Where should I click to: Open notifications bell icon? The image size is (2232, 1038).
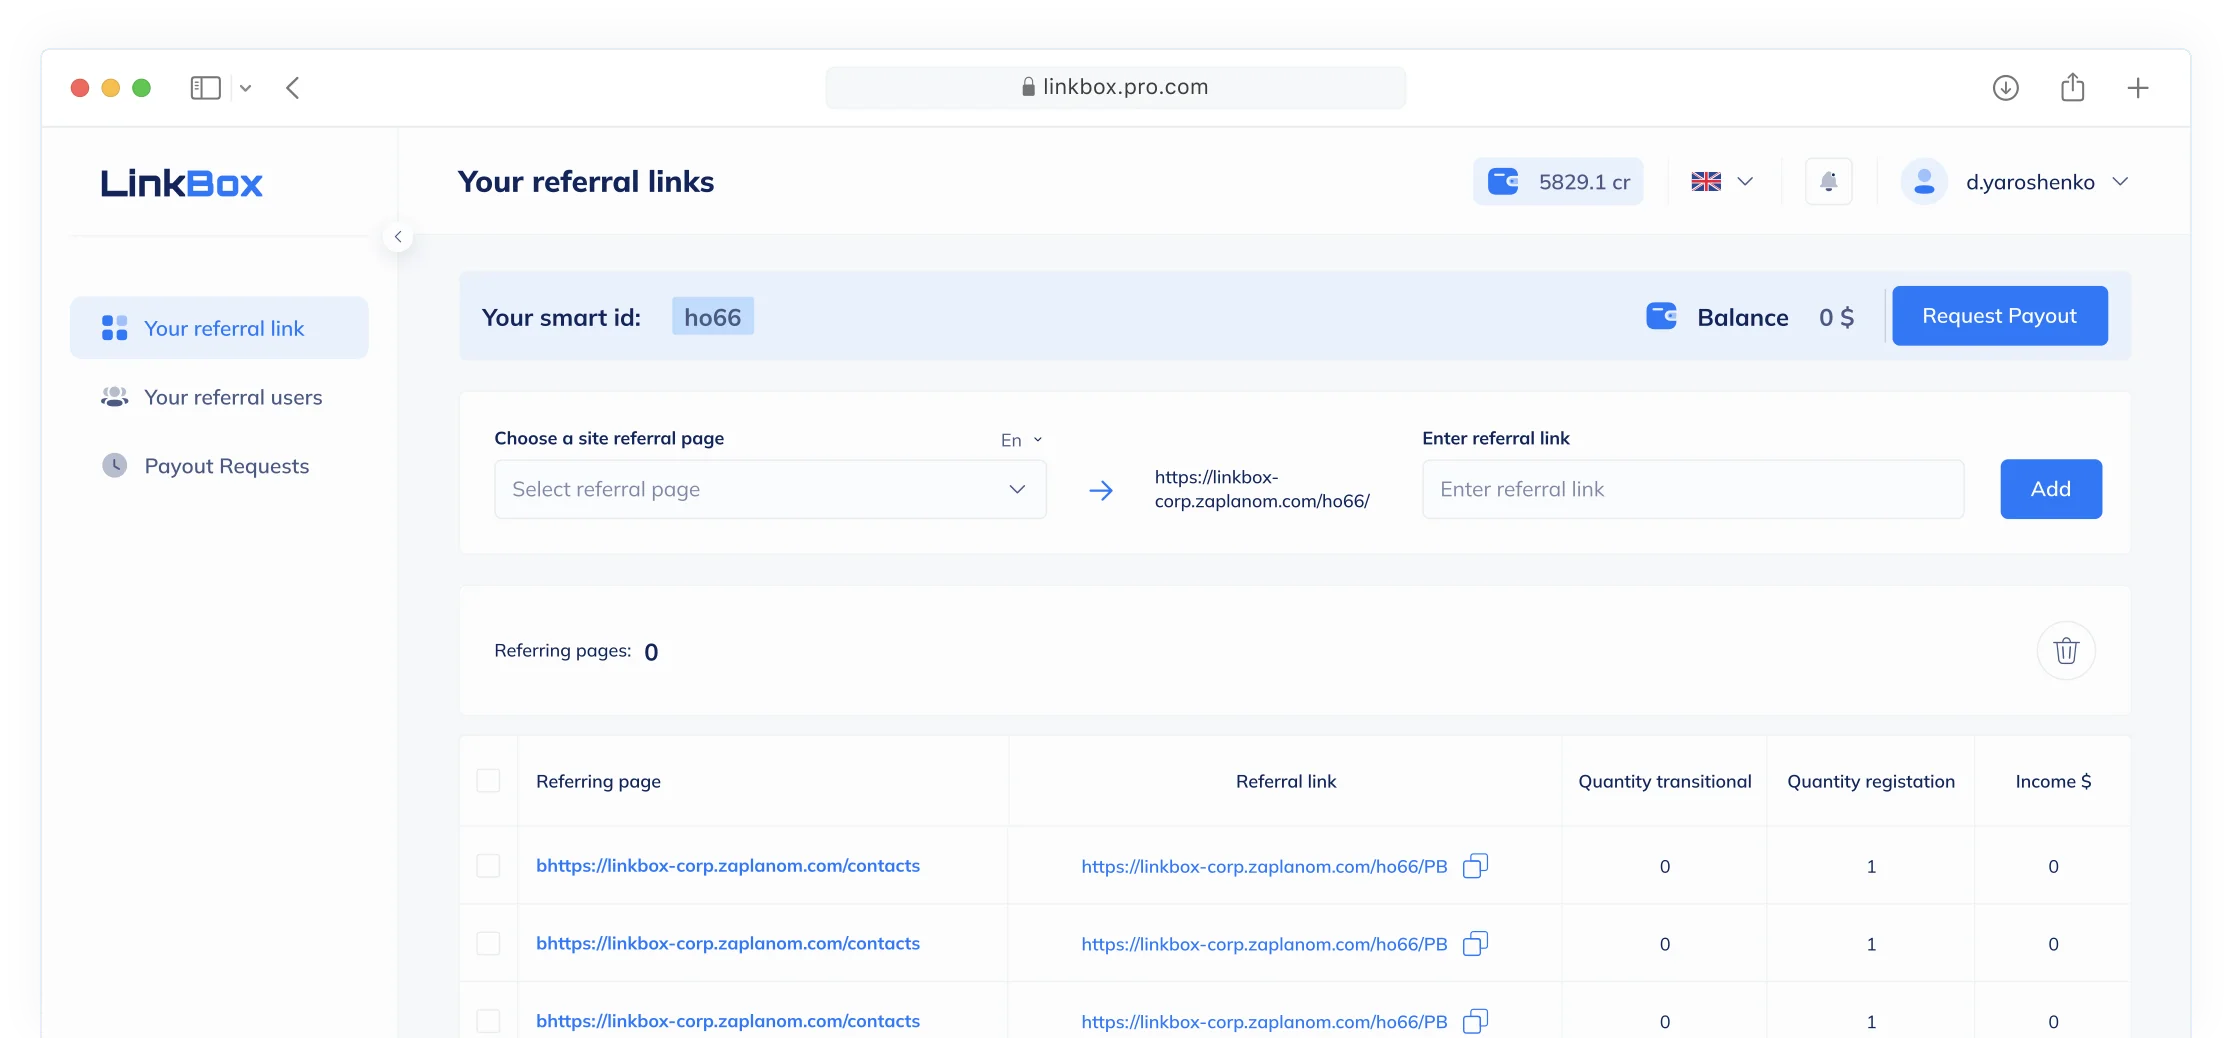tap(1829, 182)
